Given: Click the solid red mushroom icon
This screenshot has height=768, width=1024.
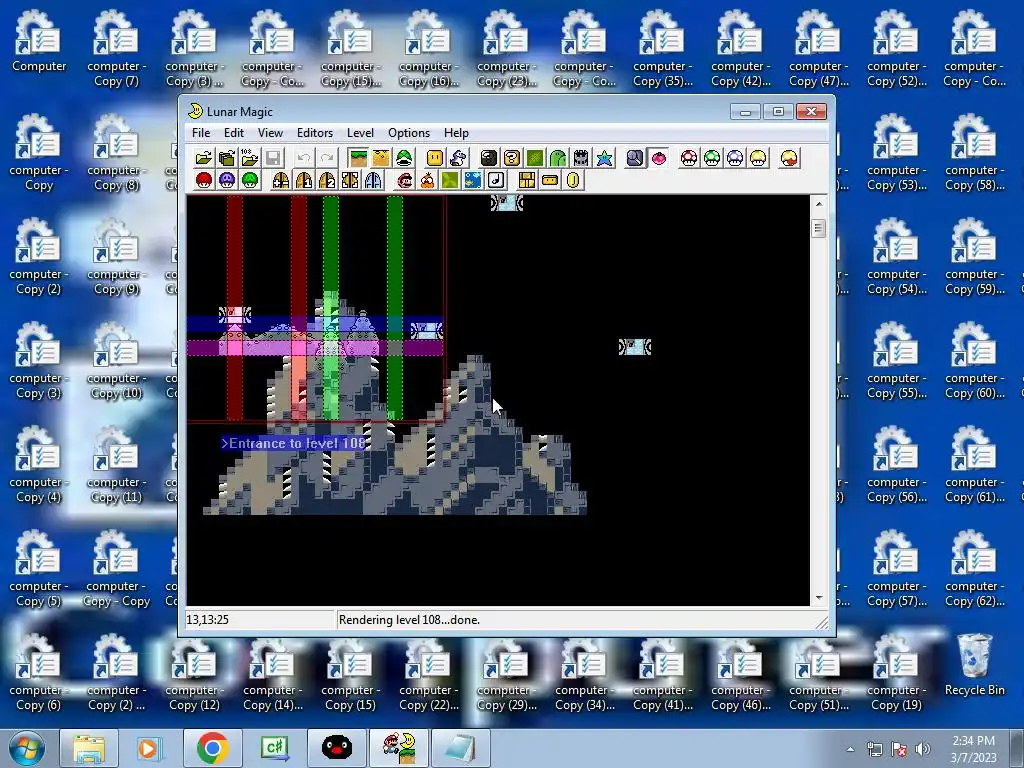Looking at the screenshot, I should [x=204, y=180].
